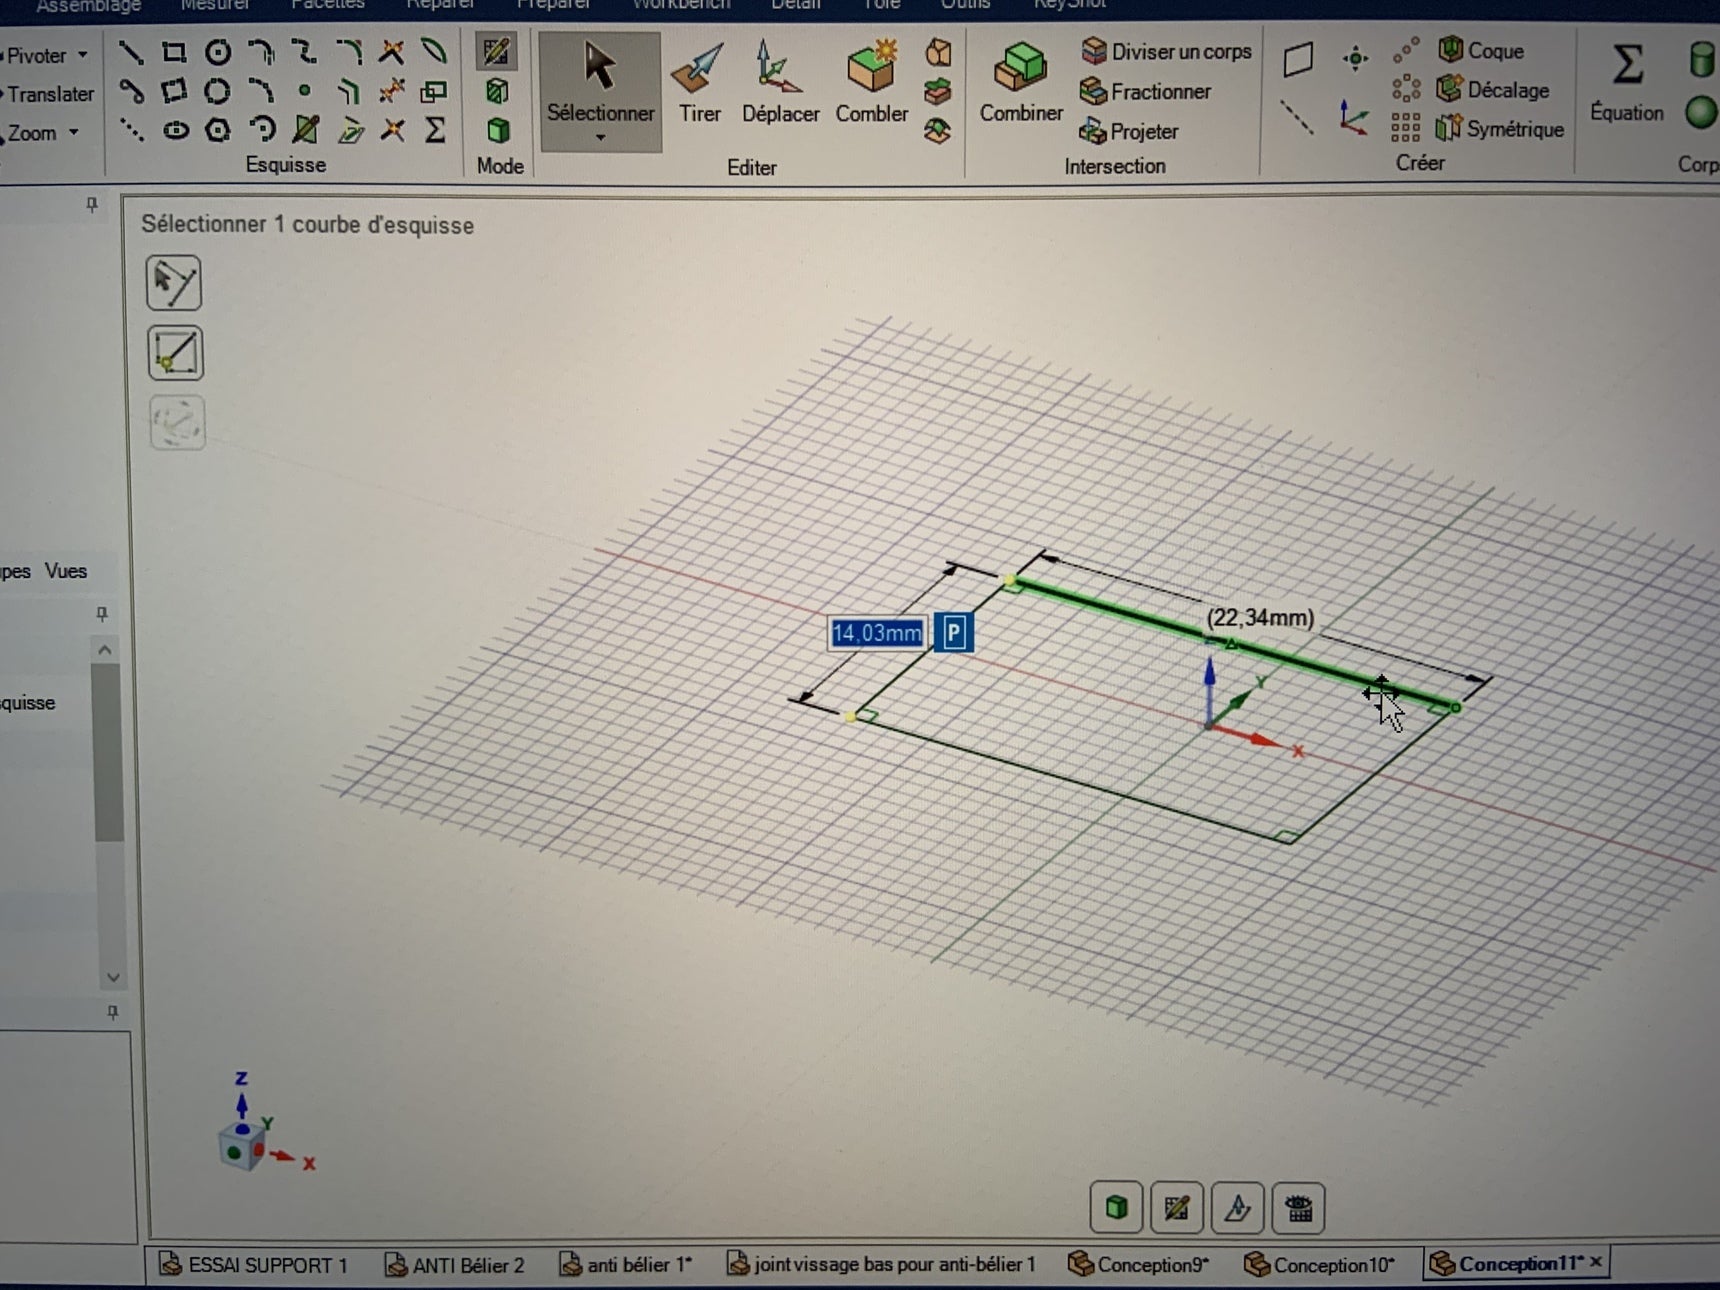This screenshot has width=1720, height=1290.
Task: Select the Ellipse sketch tool
Action: [x=175, y=131]
